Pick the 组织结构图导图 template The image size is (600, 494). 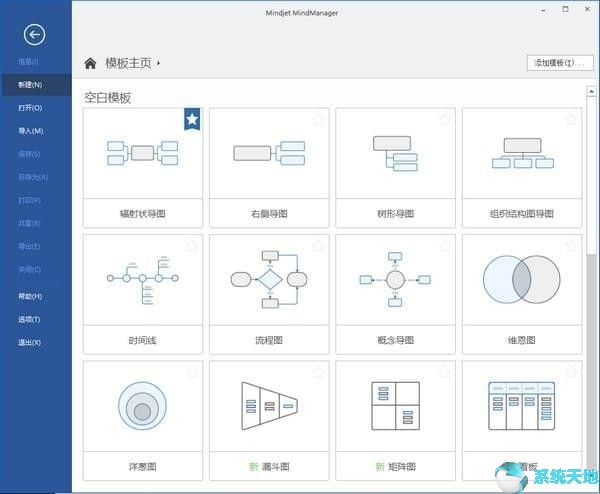522,168
